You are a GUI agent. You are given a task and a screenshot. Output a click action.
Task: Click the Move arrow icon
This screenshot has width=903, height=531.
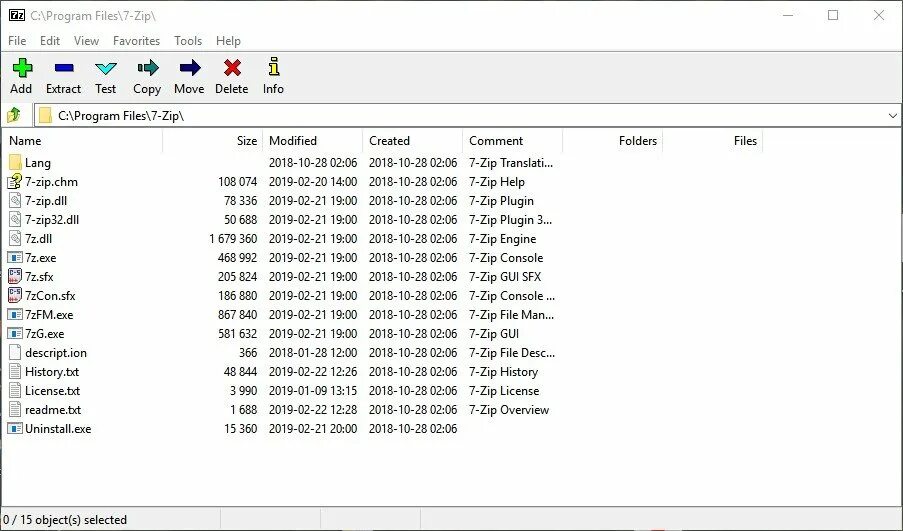pos(189,68)
